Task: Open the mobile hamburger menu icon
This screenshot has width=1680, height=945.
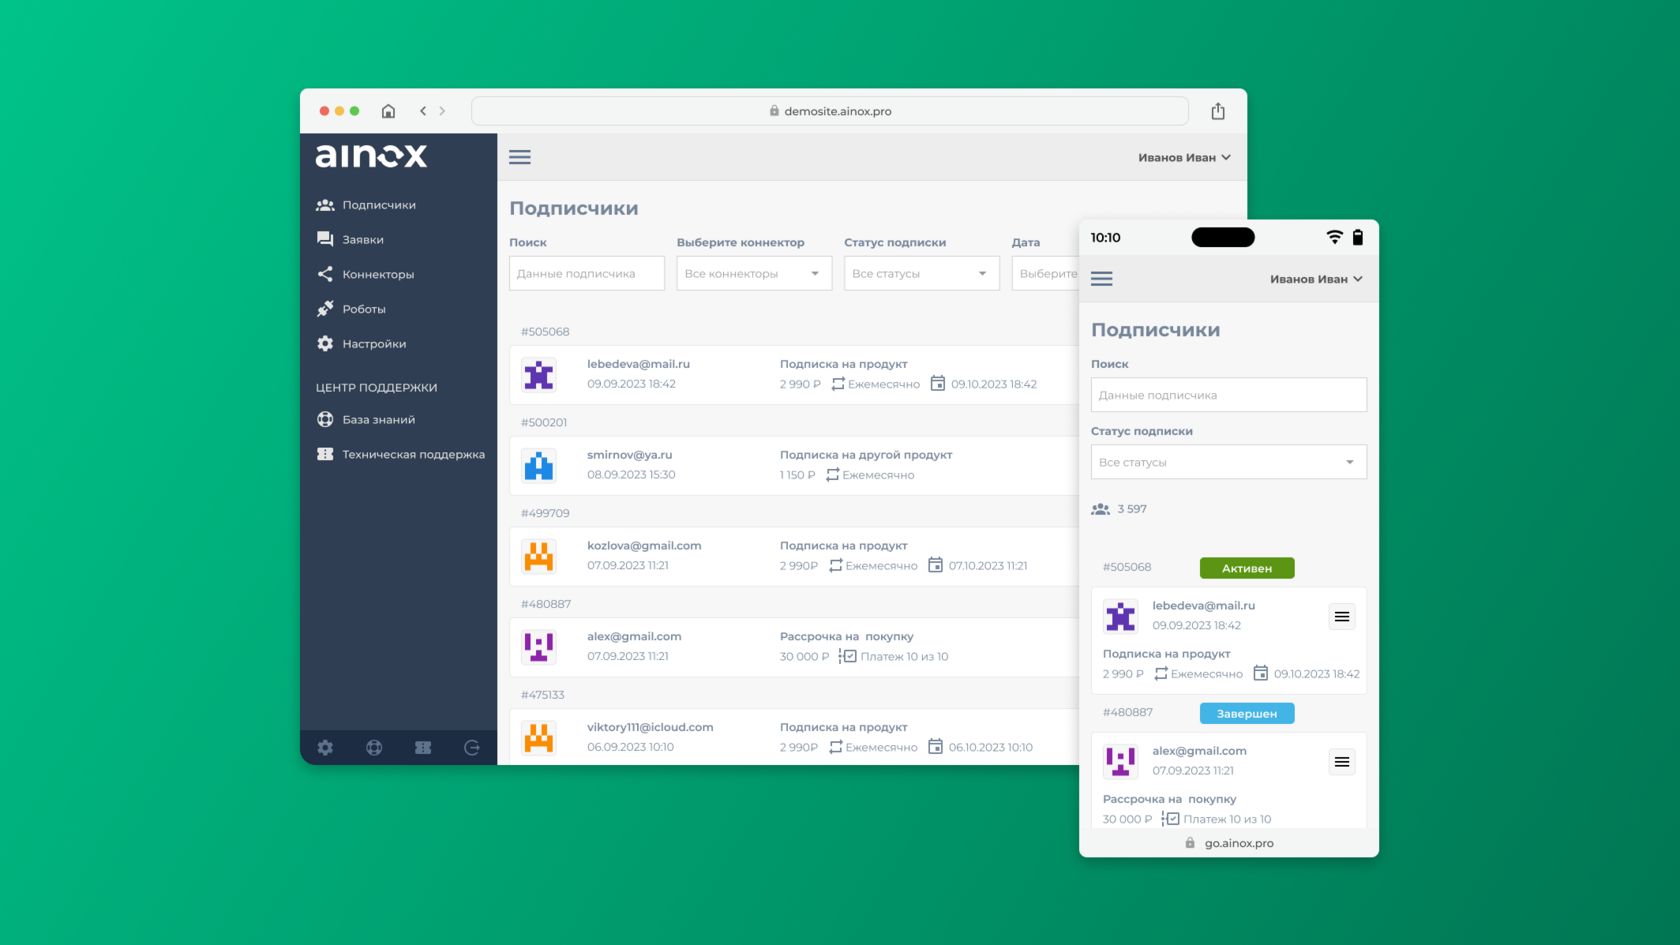Action: pyautogui.click(x=1102, y=279)
